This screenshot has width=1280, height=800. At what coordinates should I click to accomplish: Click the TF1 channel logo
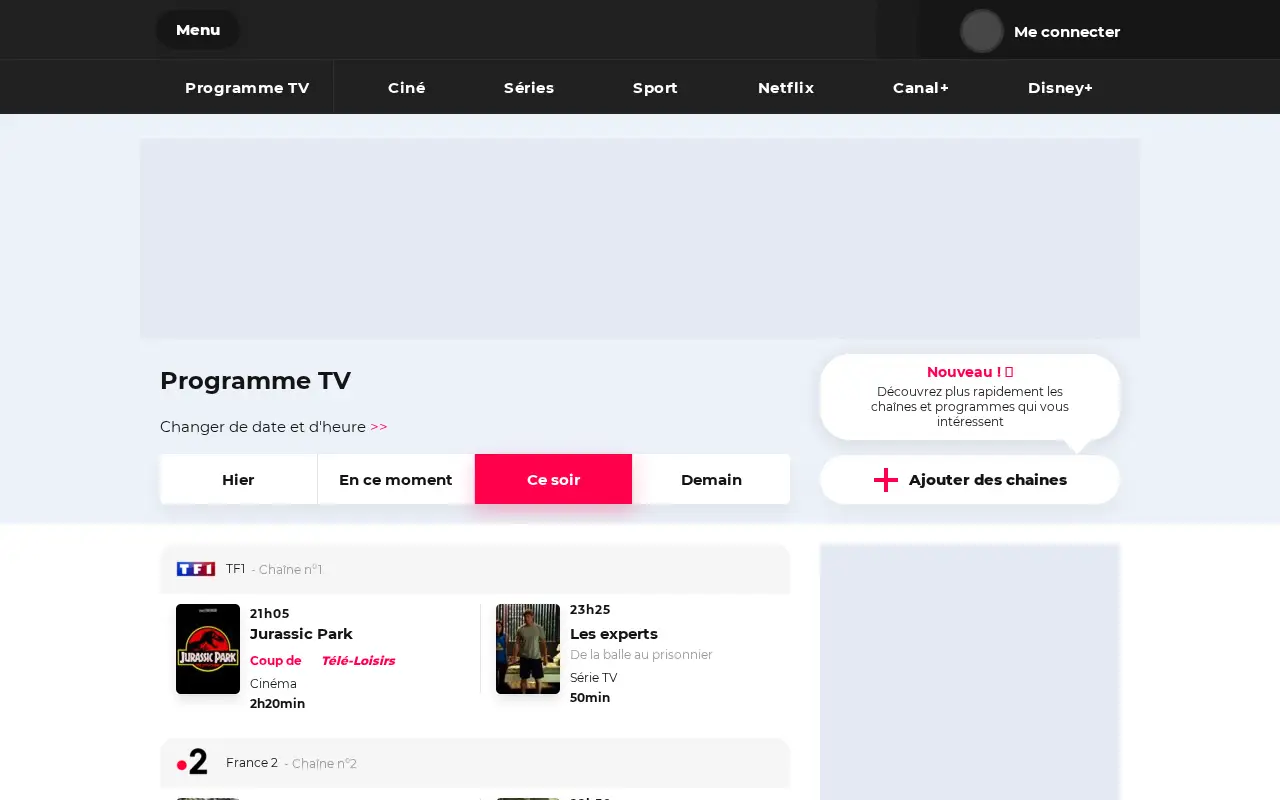point(196,569)
